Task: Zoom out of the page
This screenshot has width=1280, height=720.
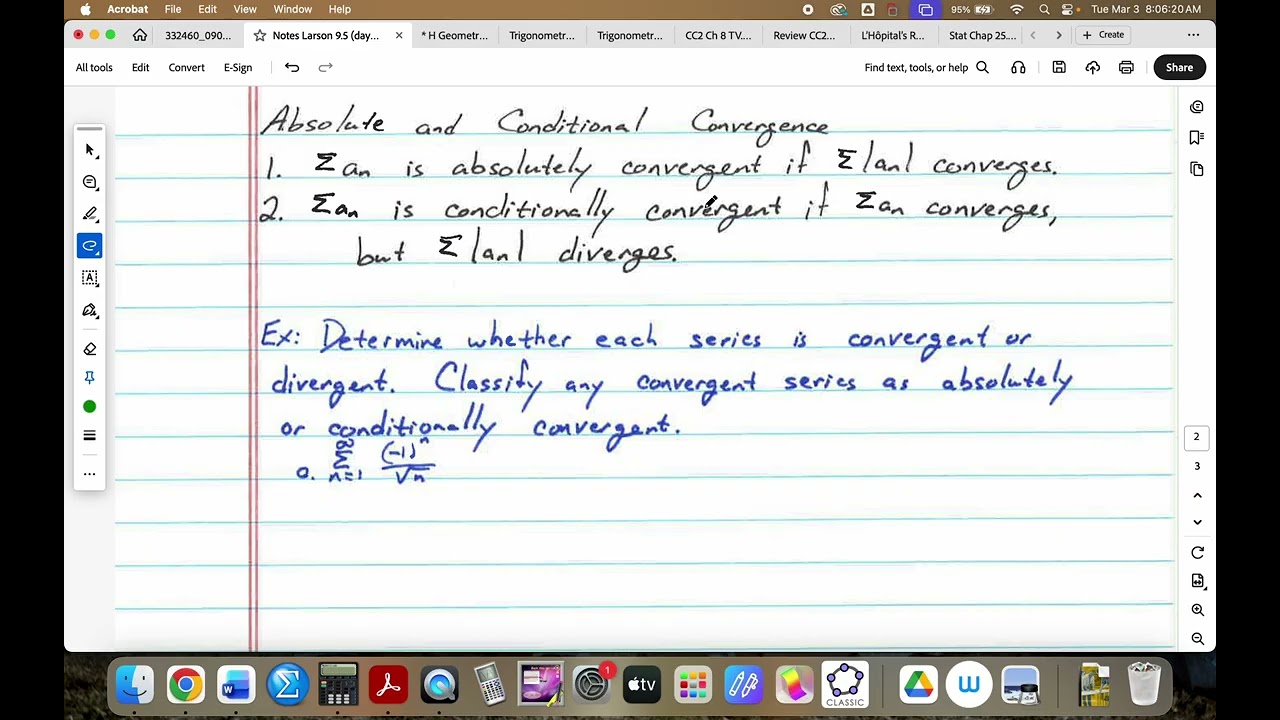Action: click(x=1197, y=639)
